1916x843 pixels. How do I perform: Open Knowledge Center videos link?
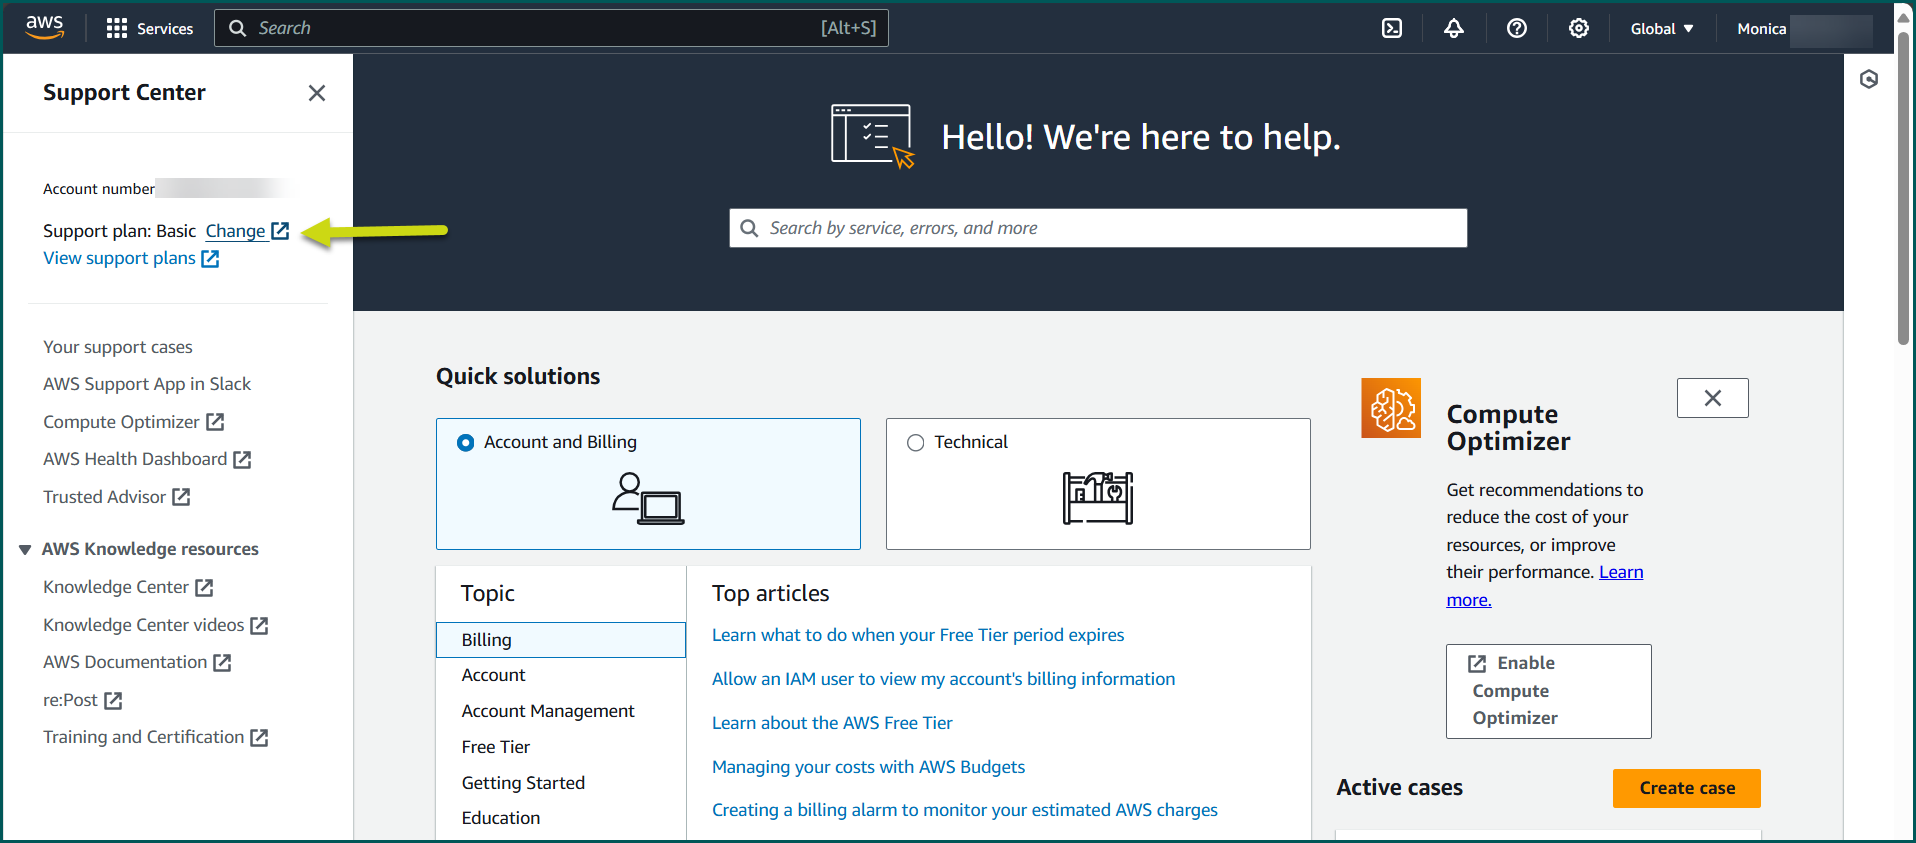pos(156,625)
